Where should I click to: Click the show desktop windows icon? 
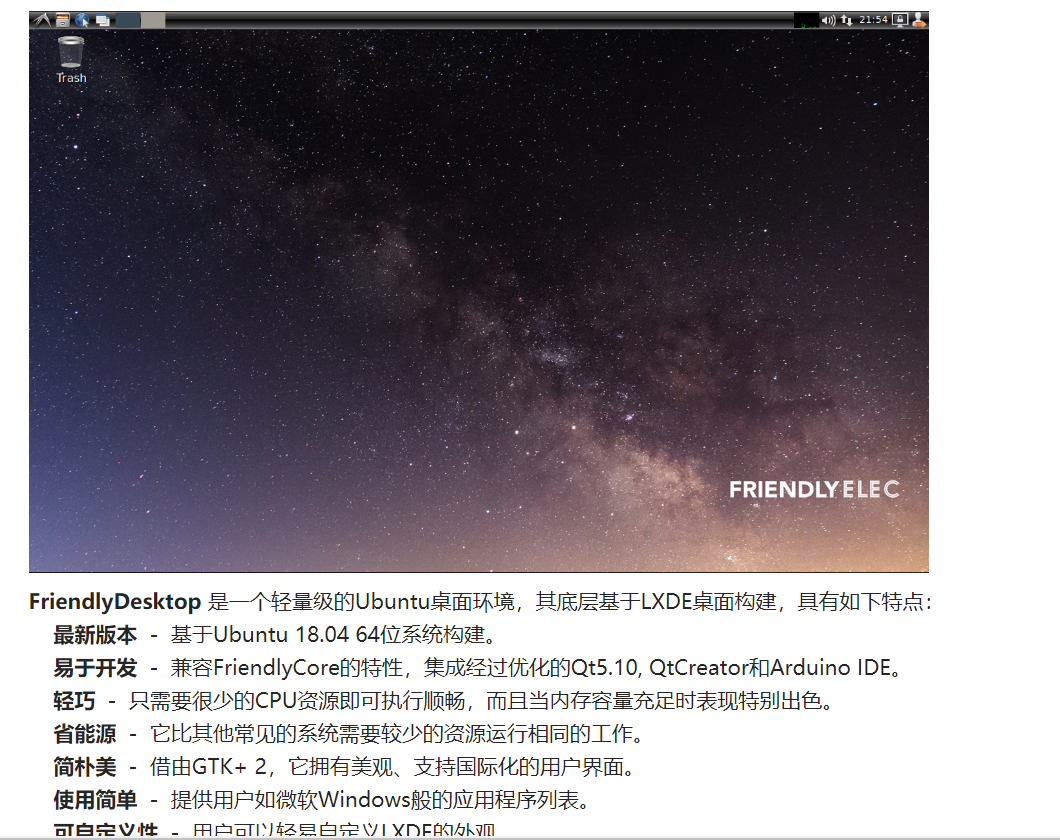(x=103, y=20)
